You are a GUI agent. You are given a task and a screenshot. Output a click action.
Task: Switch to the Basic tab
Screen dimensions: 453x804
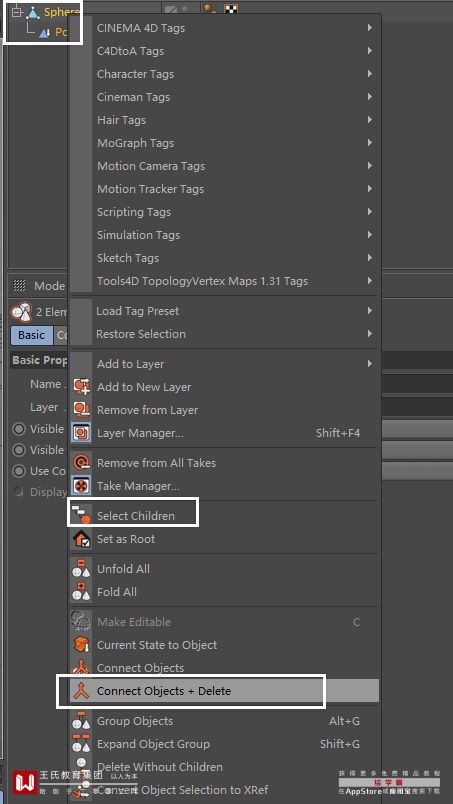click(x=32, y=335)
